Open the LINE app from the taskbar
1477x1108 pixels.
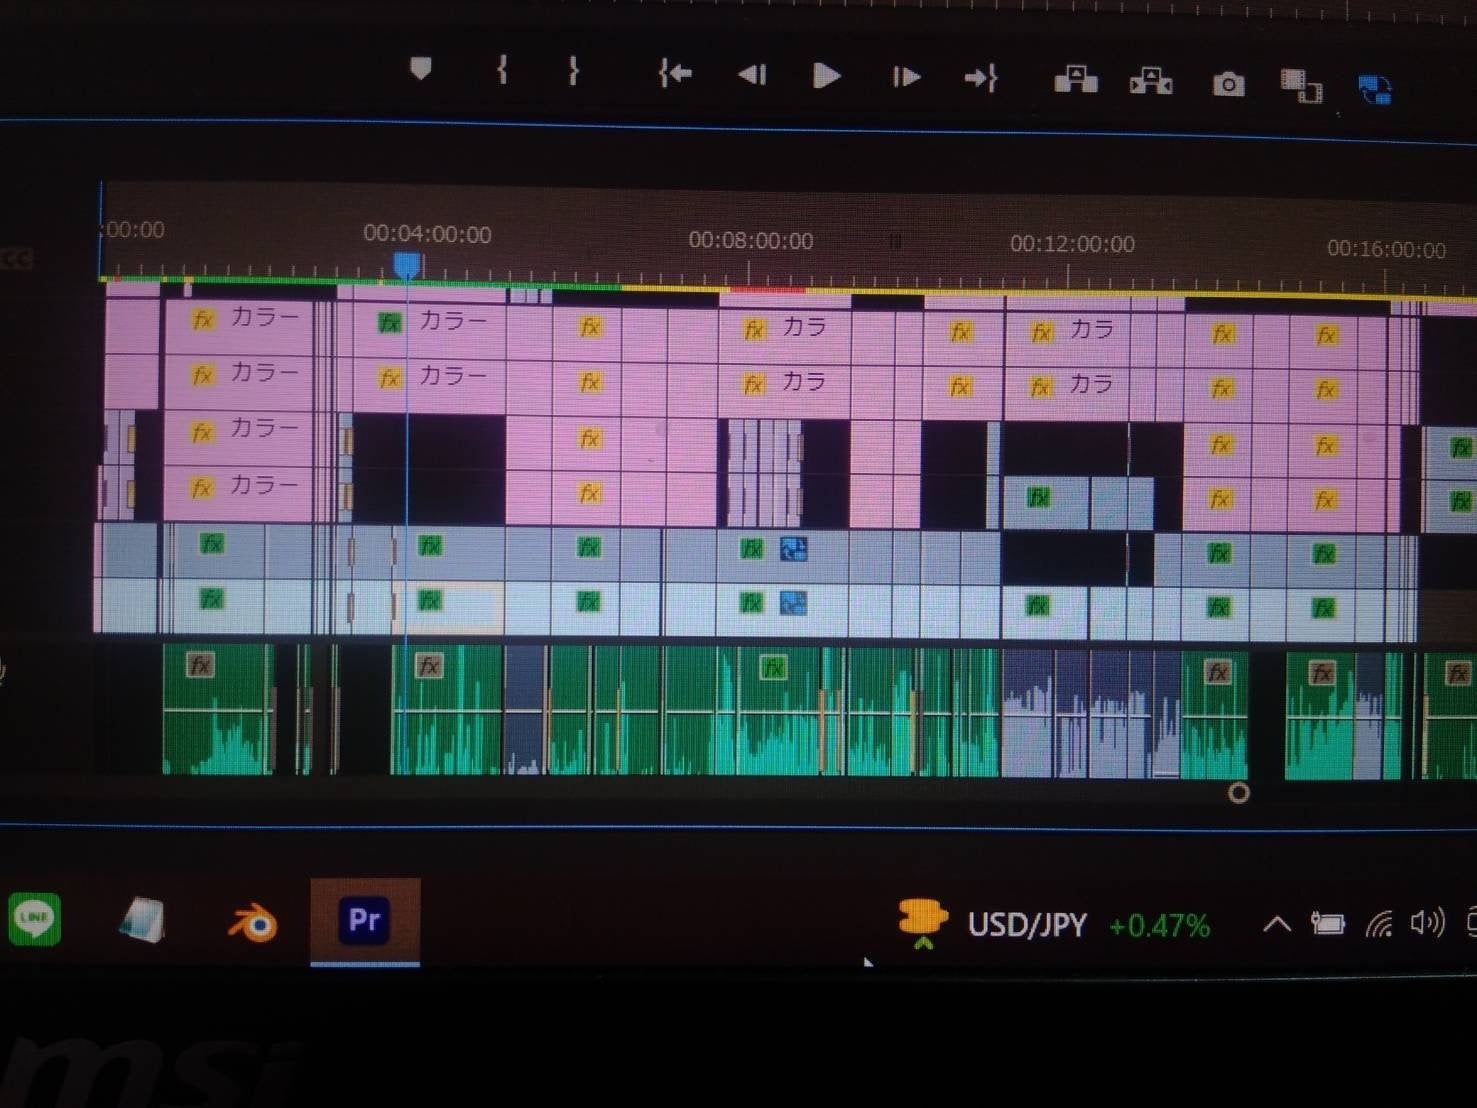click(x=35, y=918)
